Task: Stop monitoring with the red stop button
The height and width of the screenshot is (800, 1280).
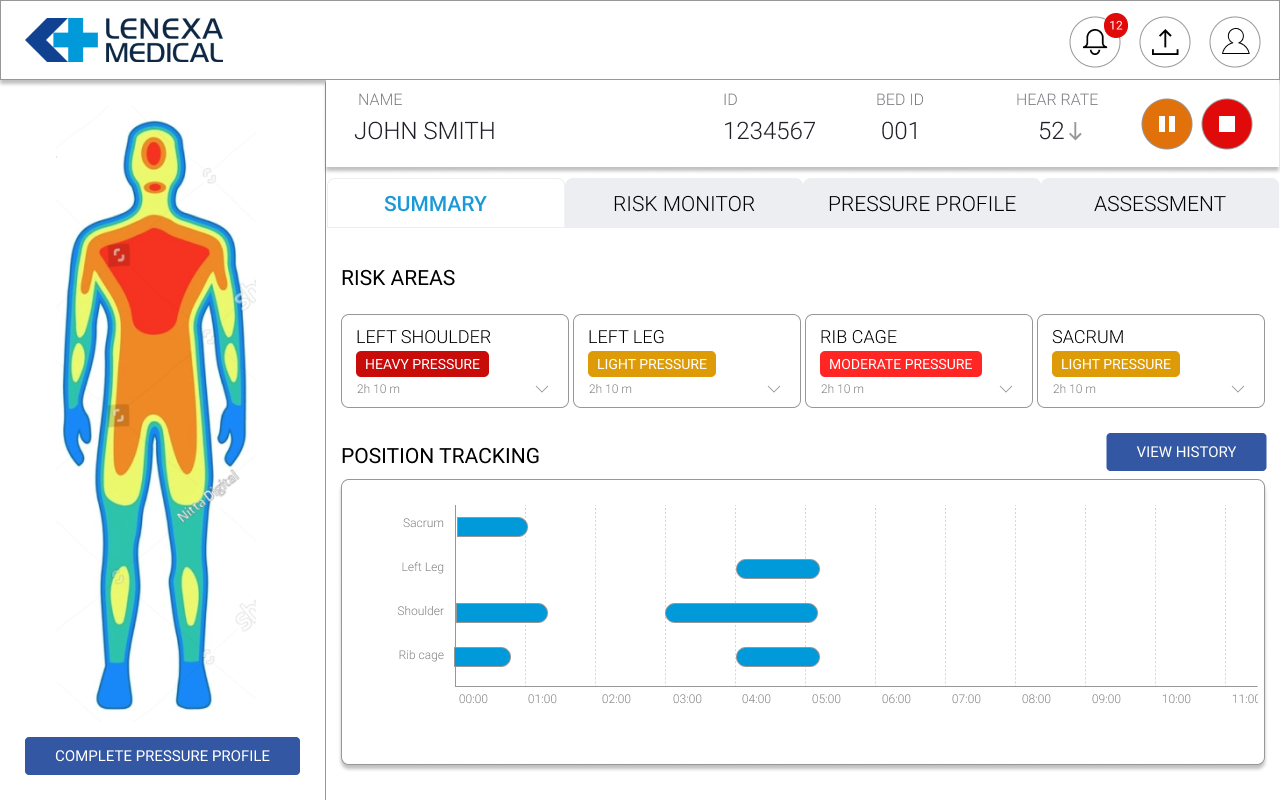Action: pos(1227,124)
